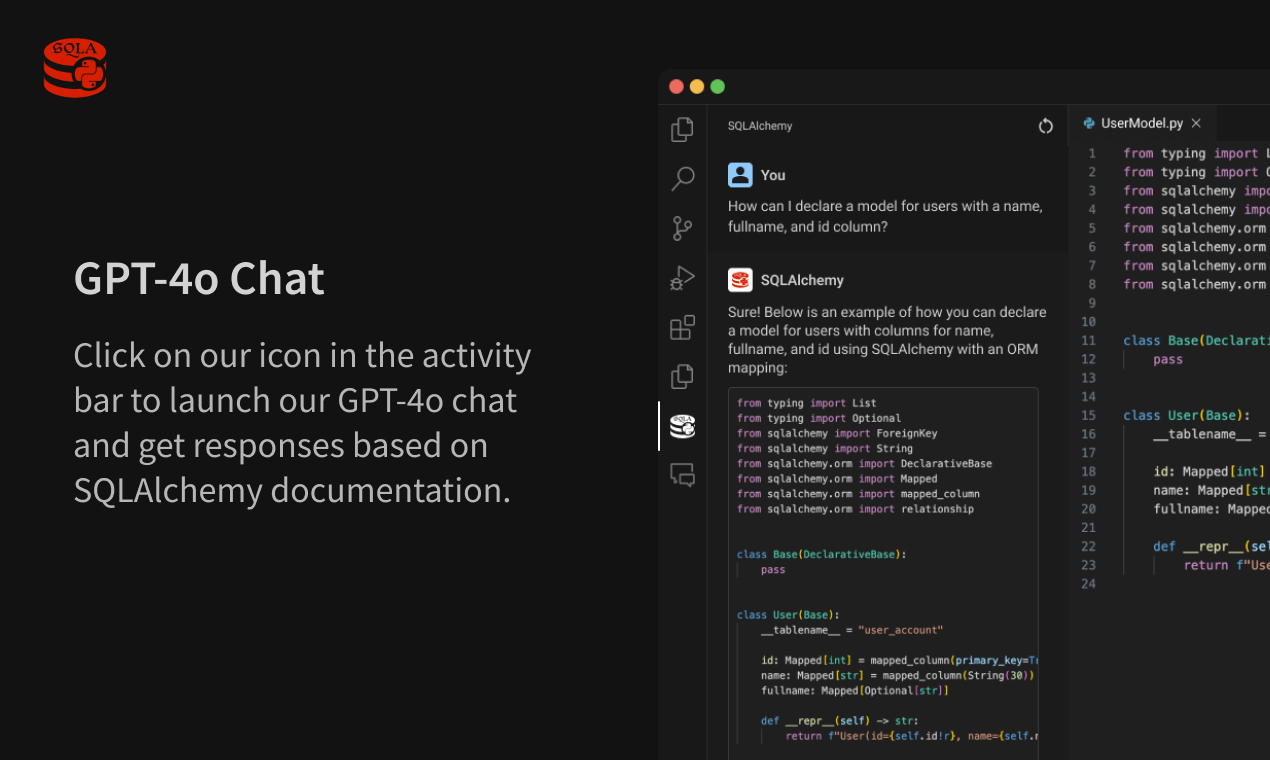Screen dimensions: 1270x760
Task: Click line number 15 in editor gutter
Action: (x=1089, y=415)
